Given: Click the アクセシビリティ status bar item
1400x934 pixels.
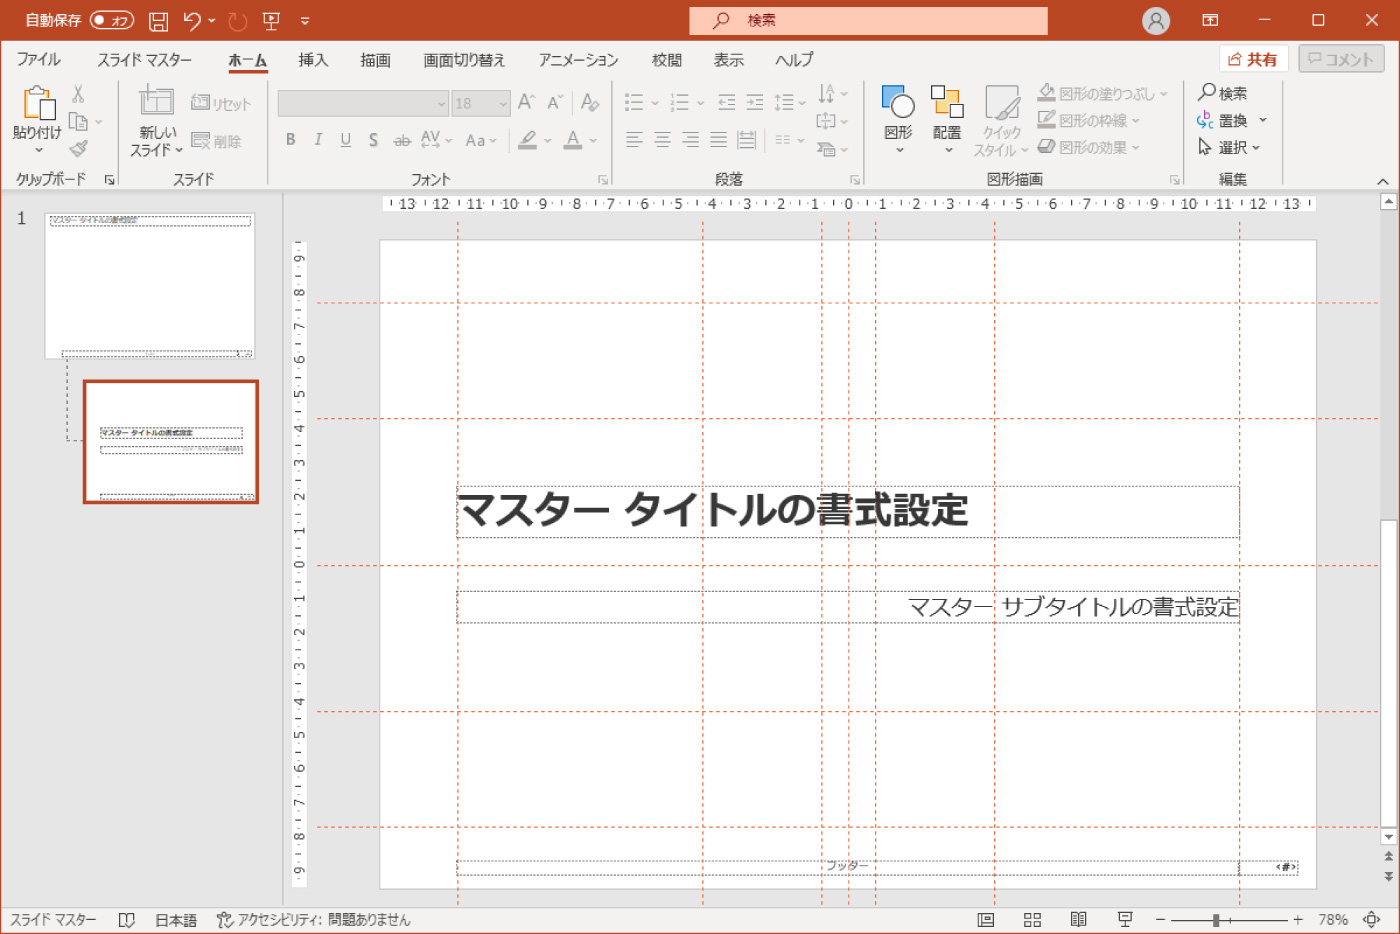Looking at the screenshot, I should 313,920.
